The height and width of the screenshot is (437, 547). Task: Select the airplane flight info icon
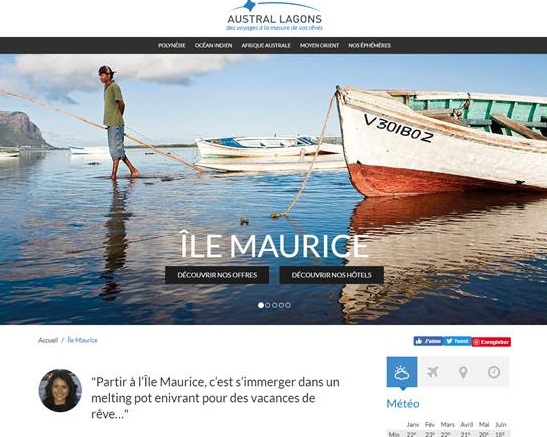coord(433,372)
